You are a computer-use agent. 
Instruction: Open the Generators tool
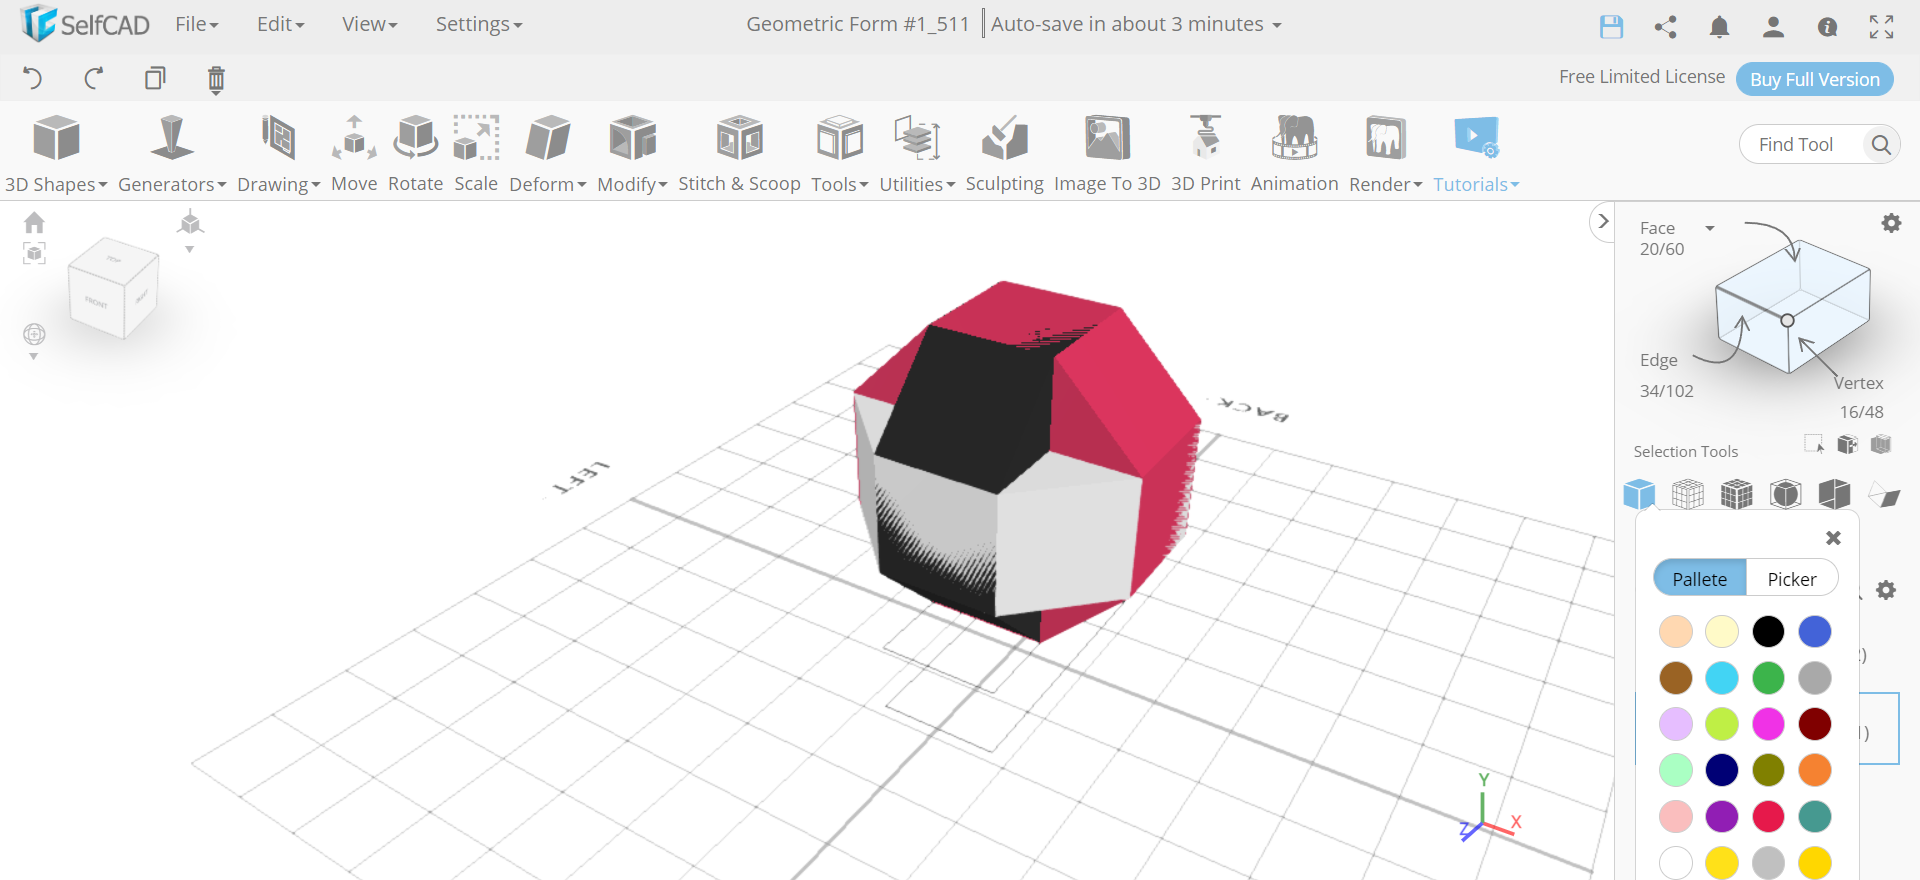point(172,154)
